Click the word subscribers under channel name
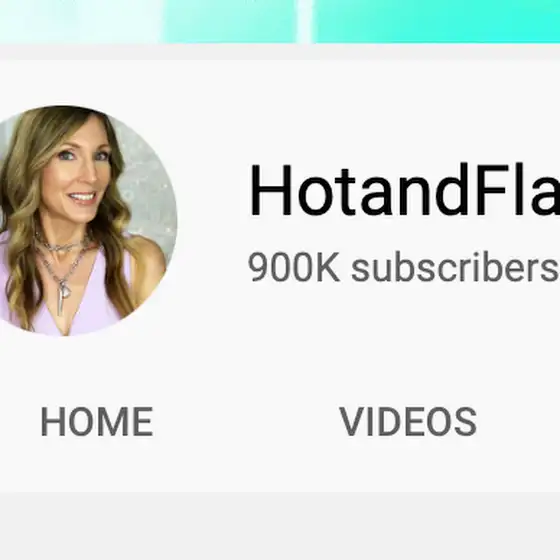The width and height of the screenshot is (560, 560). click(455, 267)
